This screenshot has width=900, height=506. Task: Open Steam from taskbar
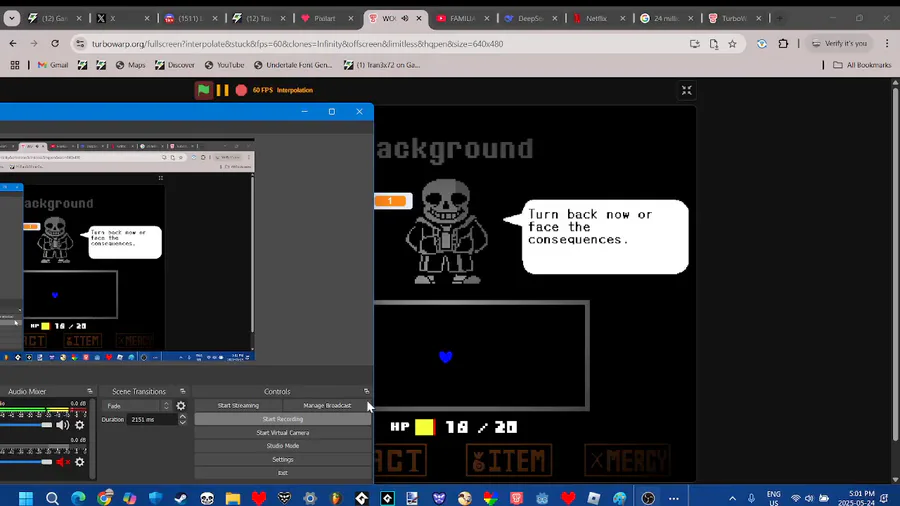[x=181, y=498]
